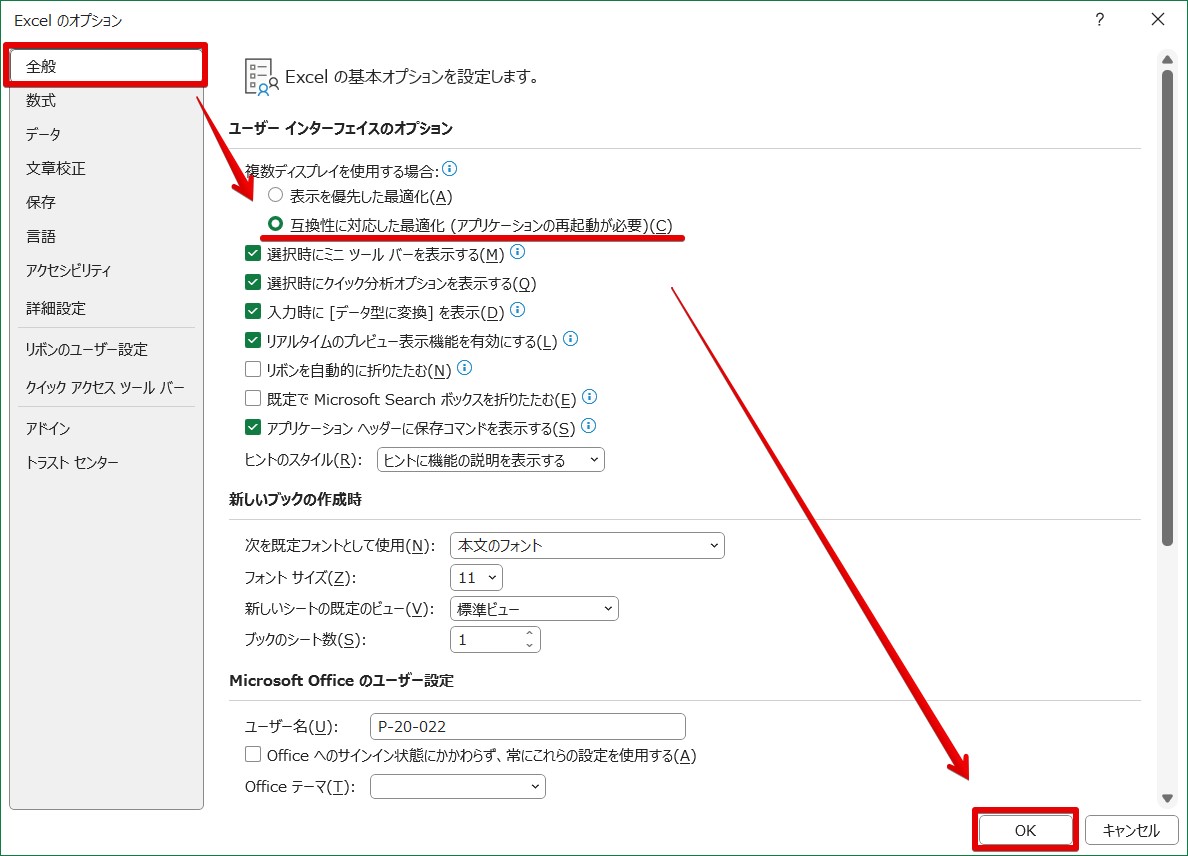
Task: Click info icon beside Microsoft Search option
Action: (589, 398)
